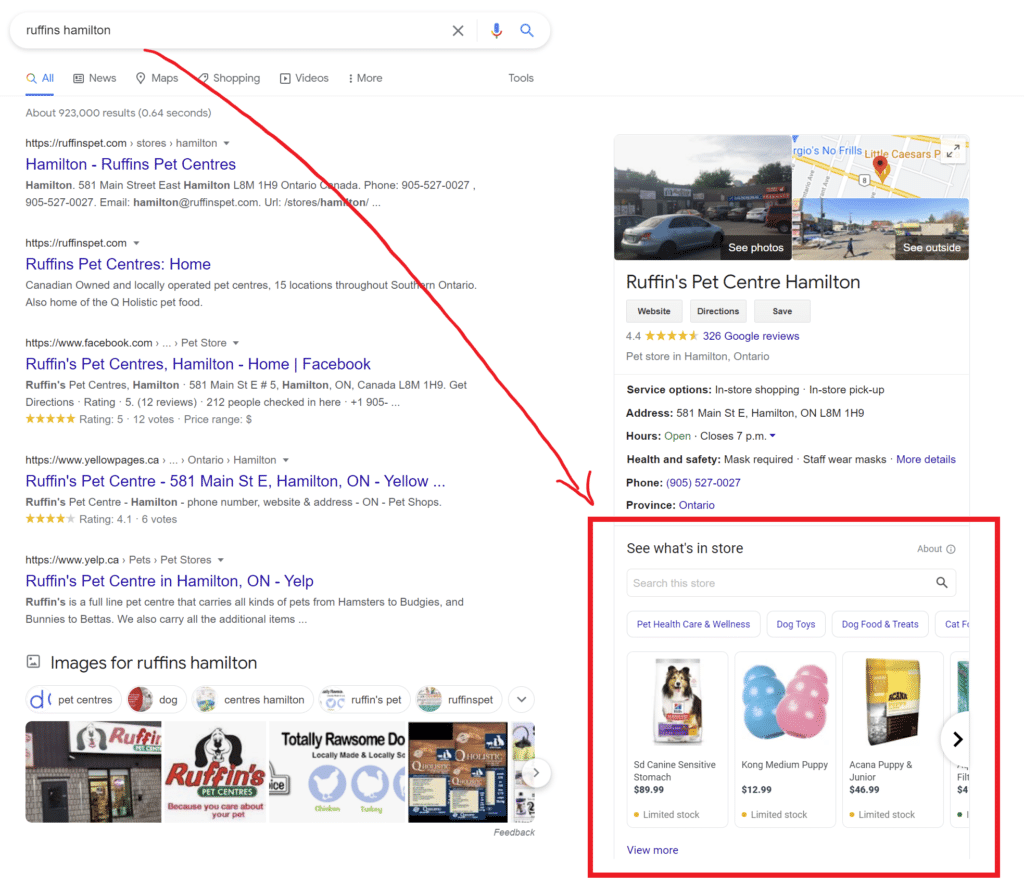This screenshot has width=1024, height=884.
Task: Open Ruffins Pet Centres: Home result
Action: coord(118,264)
